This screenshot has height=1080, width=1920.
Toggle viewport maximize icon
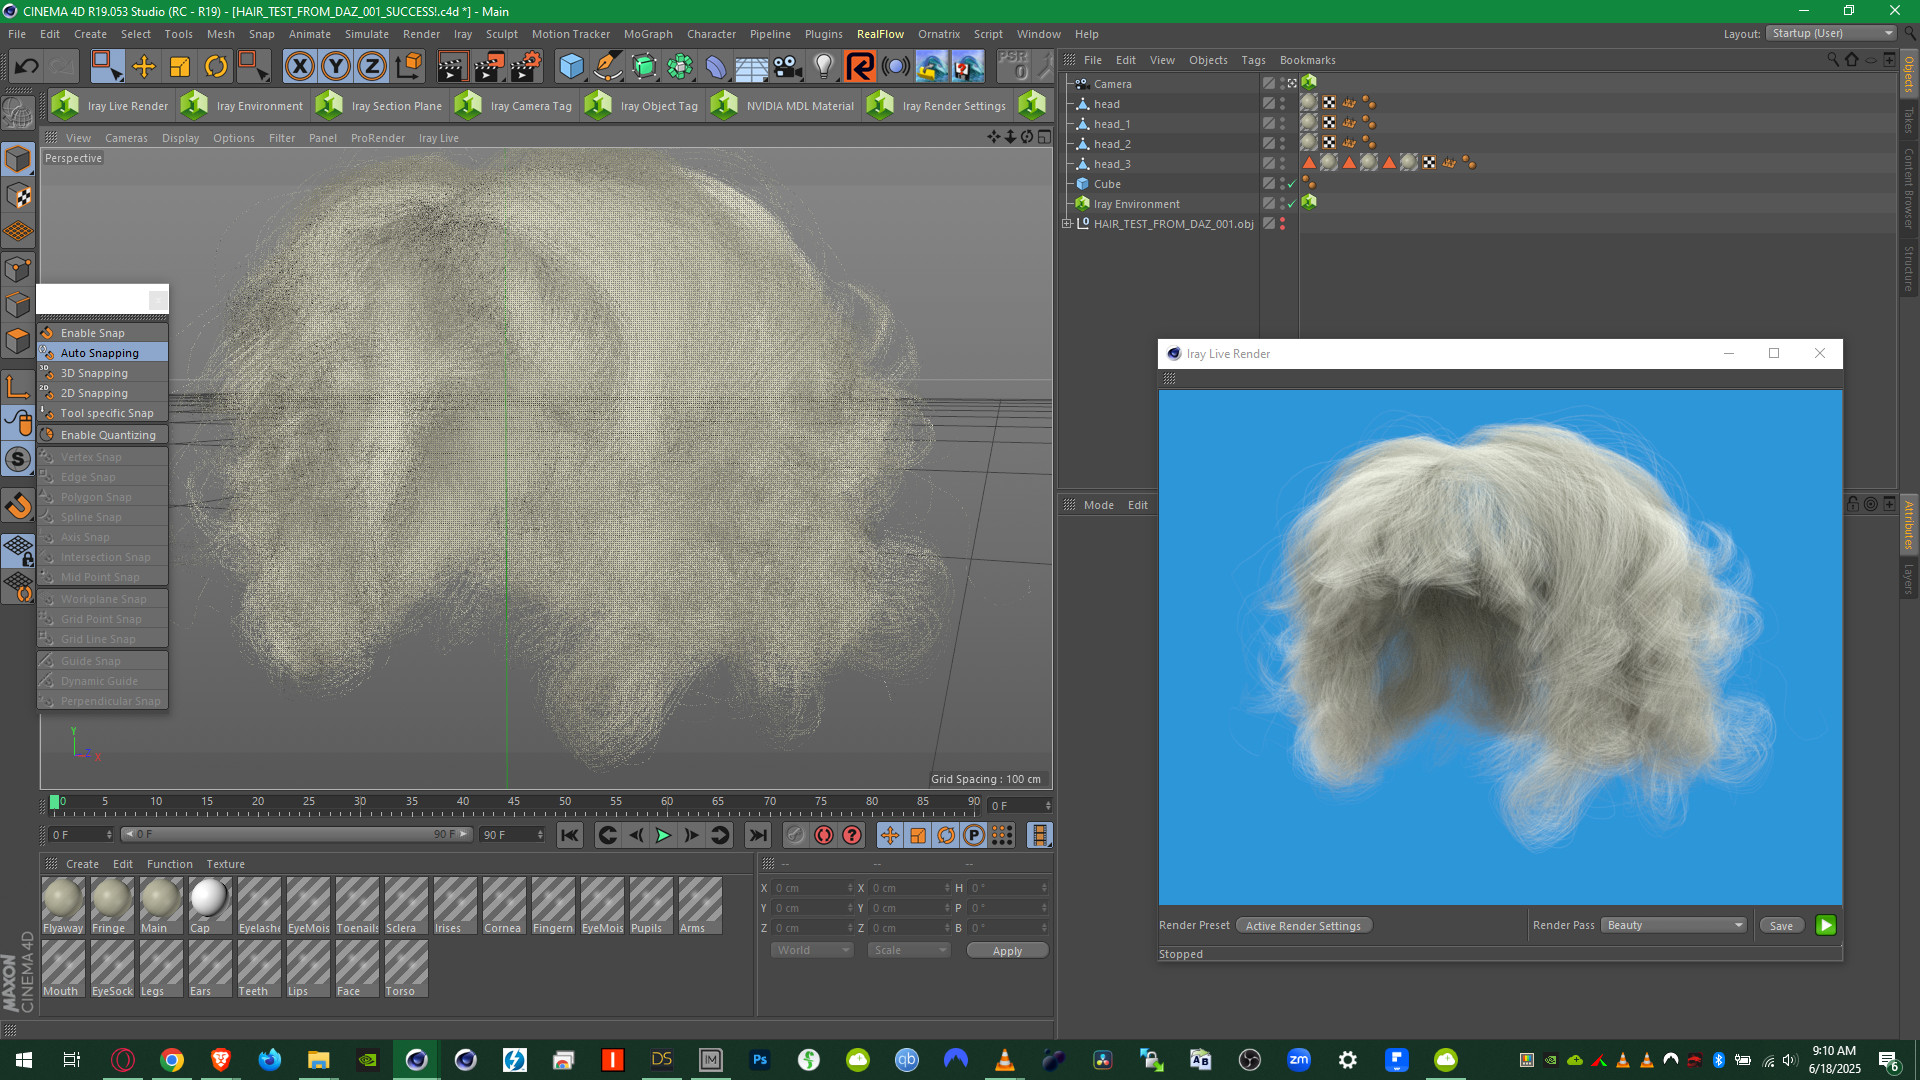point(1044,137)
